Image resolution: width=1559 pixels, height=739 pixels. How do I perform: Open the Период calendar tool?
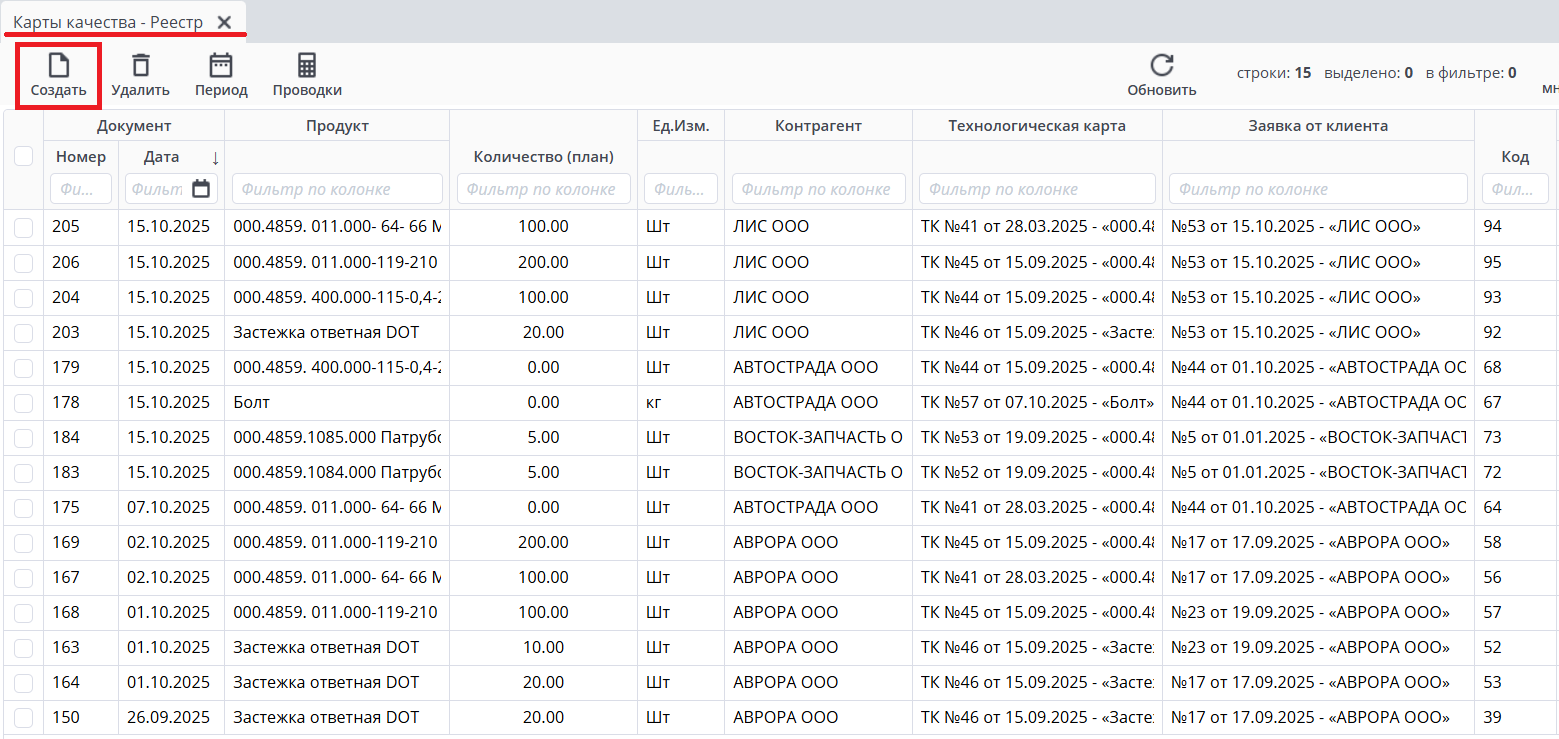tap(221, 66)
